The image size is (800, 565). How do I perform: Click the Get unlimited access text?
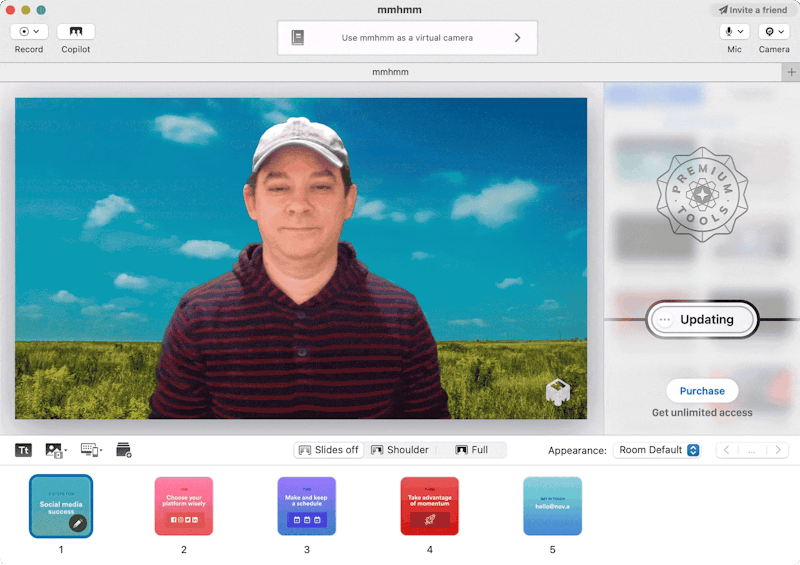(x=702, y=412)
